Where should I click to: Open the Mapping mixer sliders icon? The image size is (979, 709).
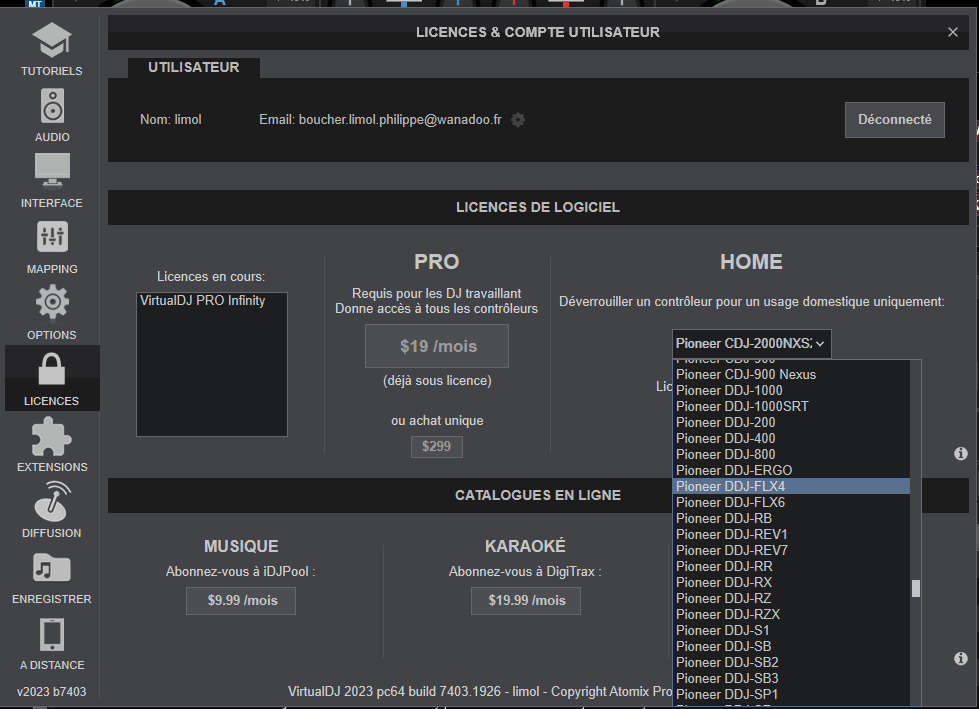click(52, 237)
